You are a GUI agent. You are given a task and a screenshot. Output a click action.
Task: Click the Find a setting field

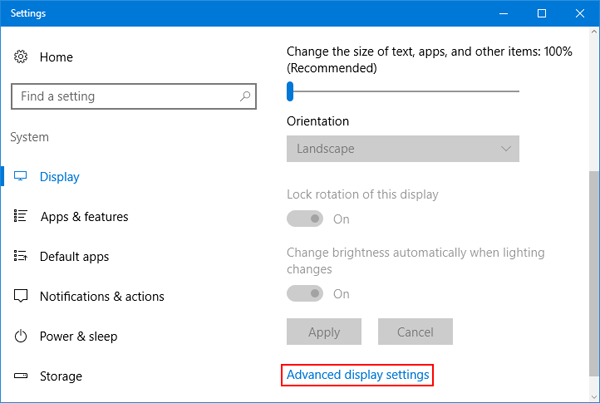coord(134,96)
